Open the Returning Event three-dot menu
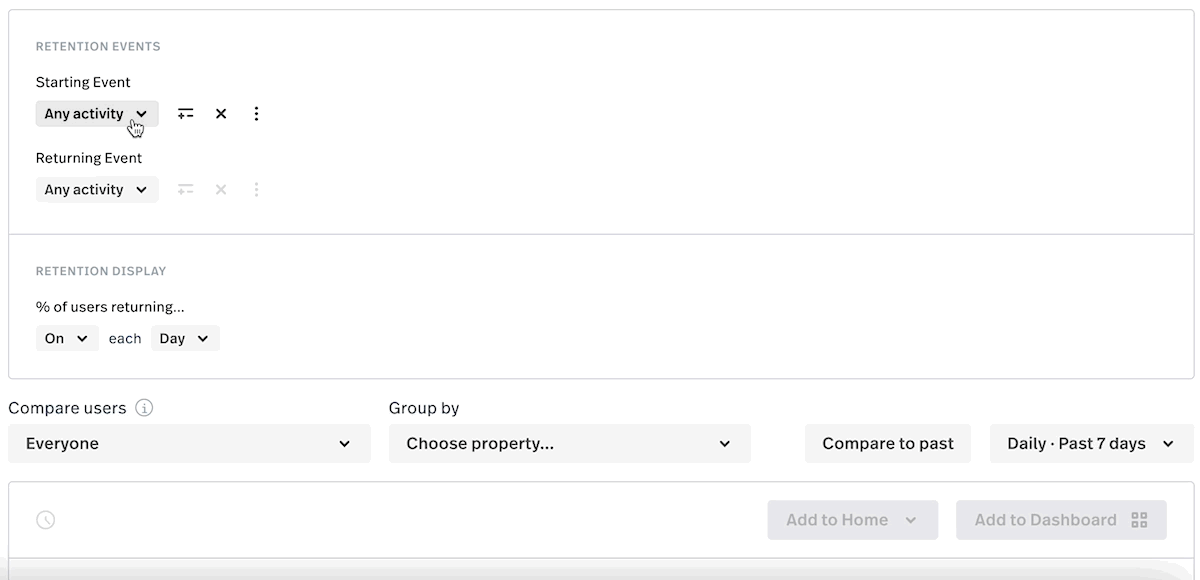 click(256, 190)
